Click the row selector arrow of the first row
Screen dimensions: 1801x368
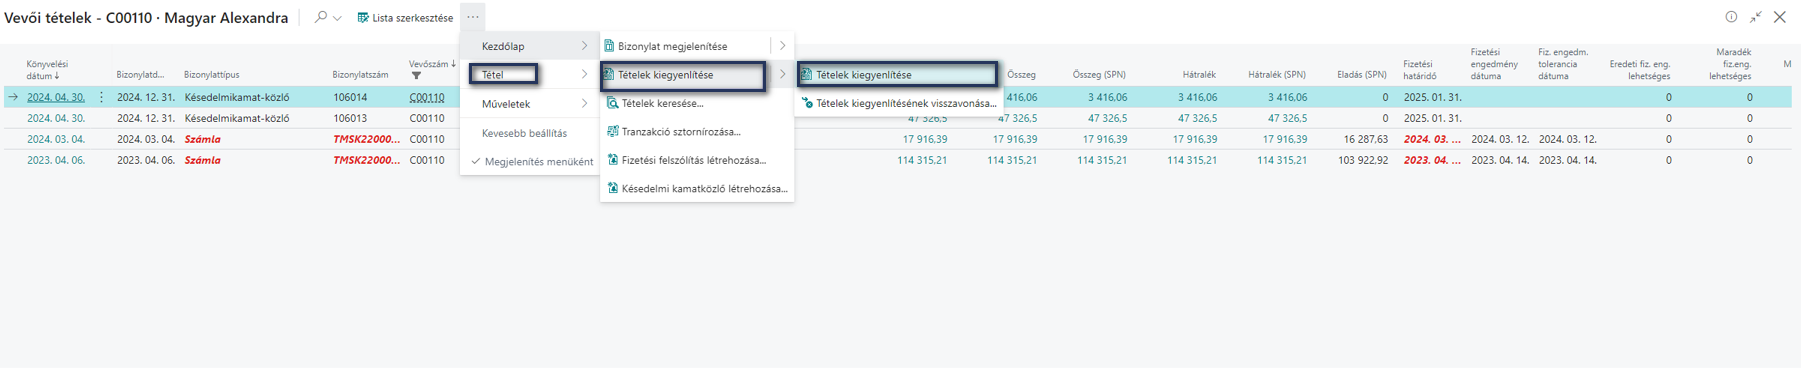[13, 97]
